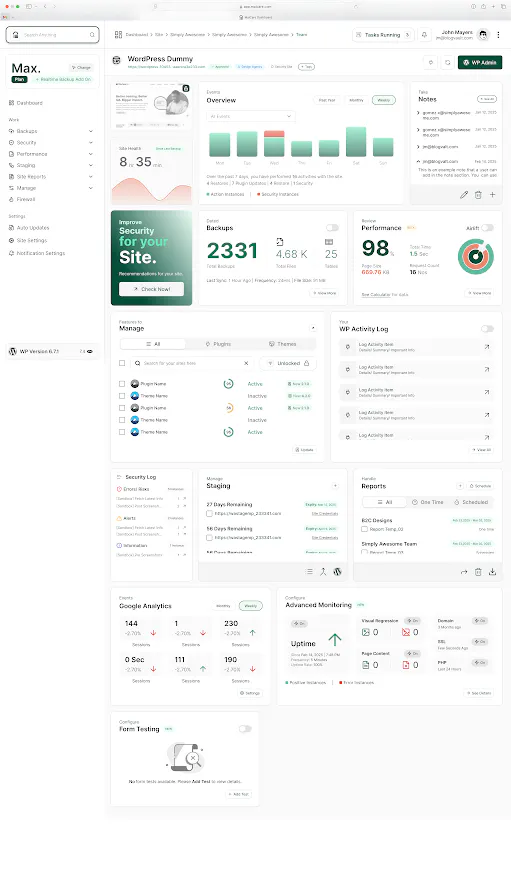This screenshot has width=511, height=876.
Task: Share report with the forward arrow icon
Action: point(464,572)
